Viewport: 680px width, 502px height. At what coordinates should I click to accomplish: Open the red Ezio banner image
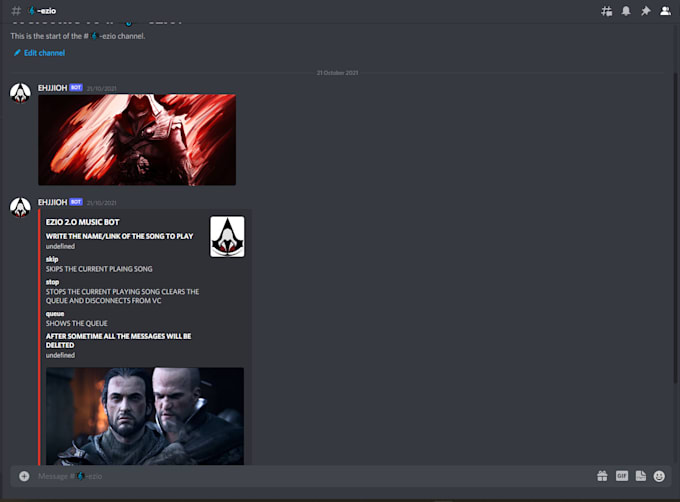[x=137, y=140]
